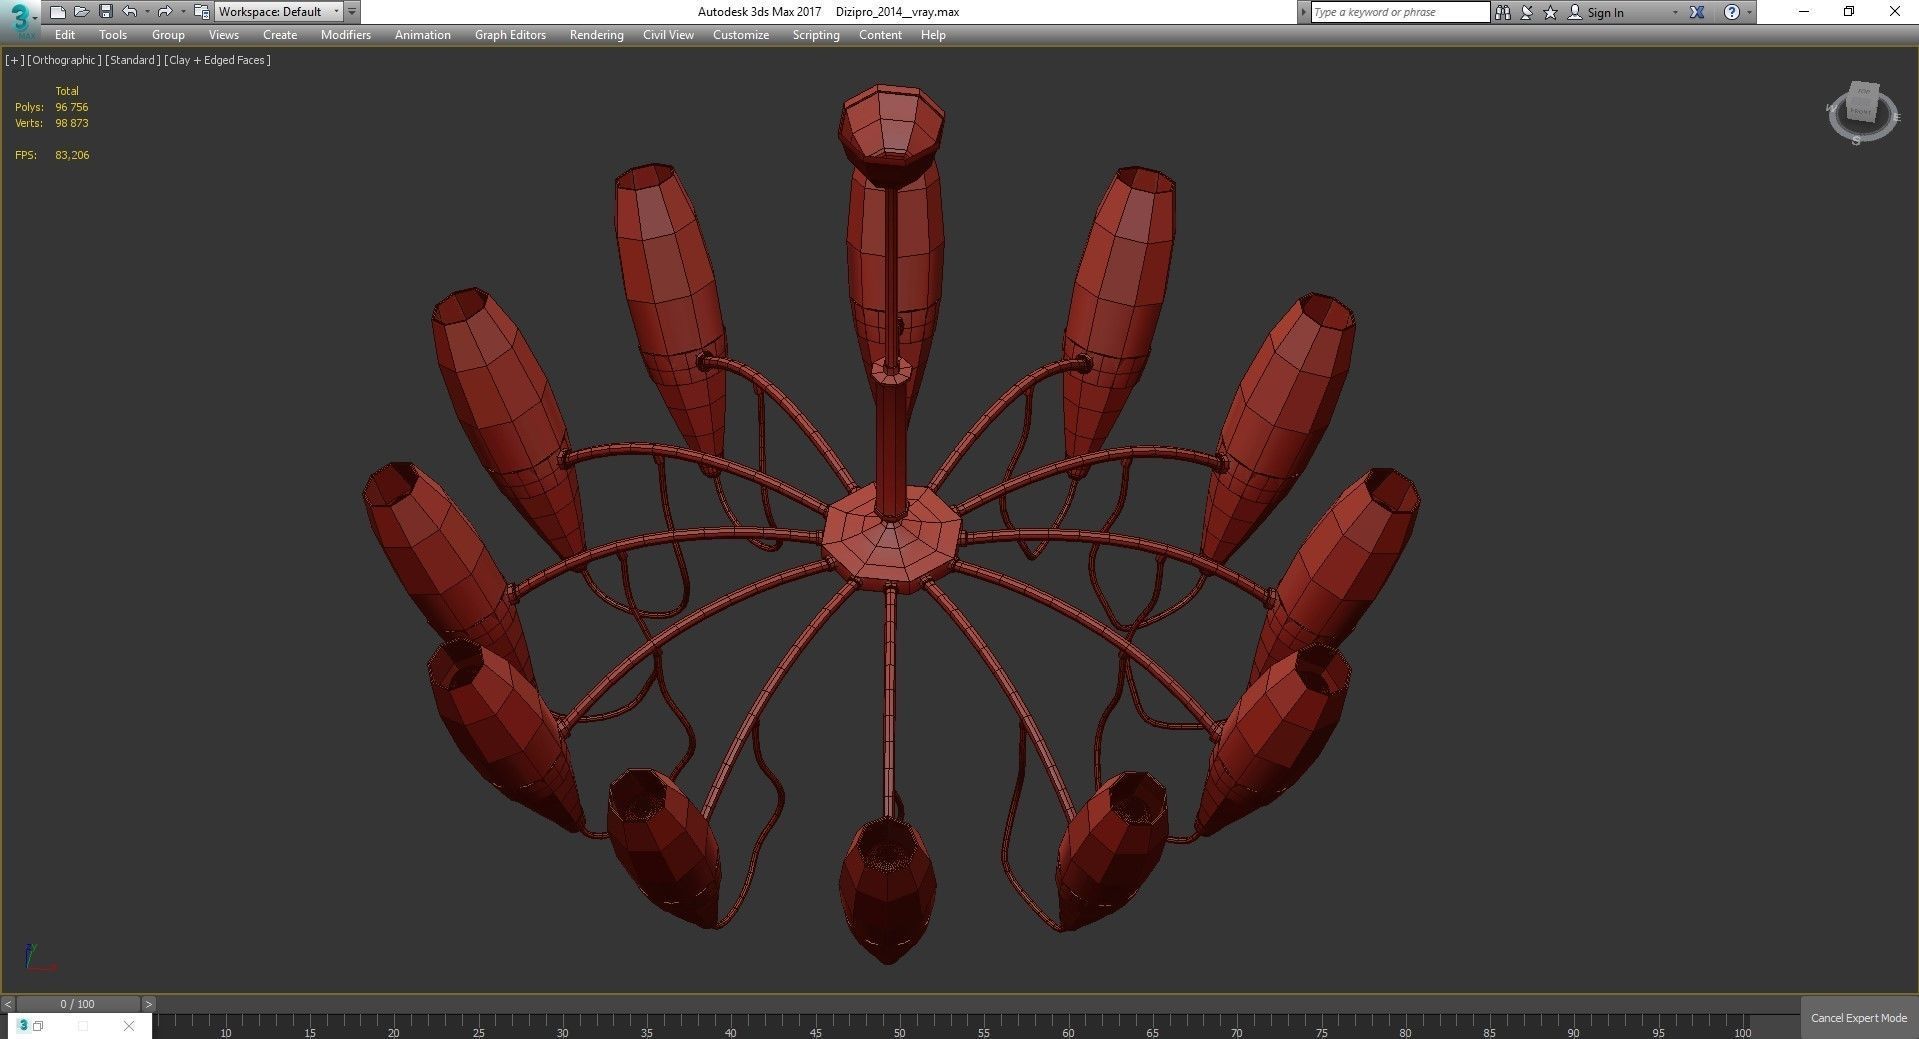
Task: Click the [Orthographic] viewport label
Action: click(64, 60)
